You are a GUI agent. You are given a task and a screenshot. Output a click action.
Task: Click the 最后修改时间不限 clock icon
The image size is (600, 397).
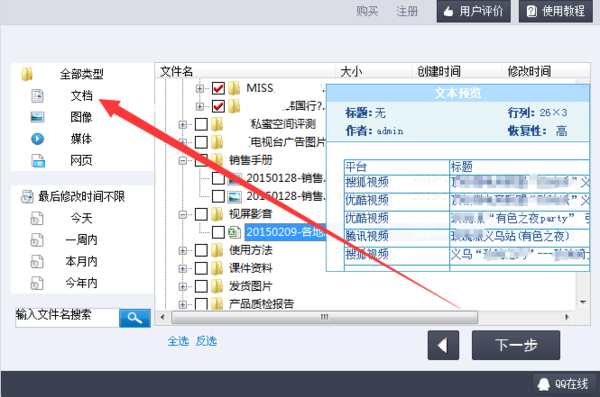pos(27,197)
